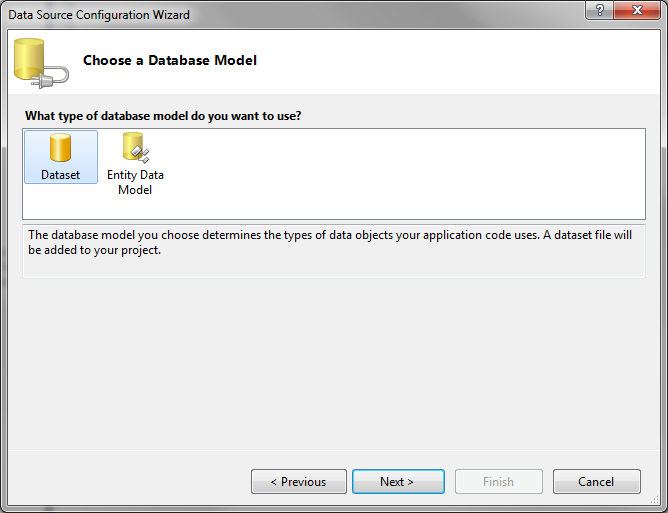Click the "Choose a Database Model" heading
The width and height of the screenshot is (668, 513).
click(170, 61)
